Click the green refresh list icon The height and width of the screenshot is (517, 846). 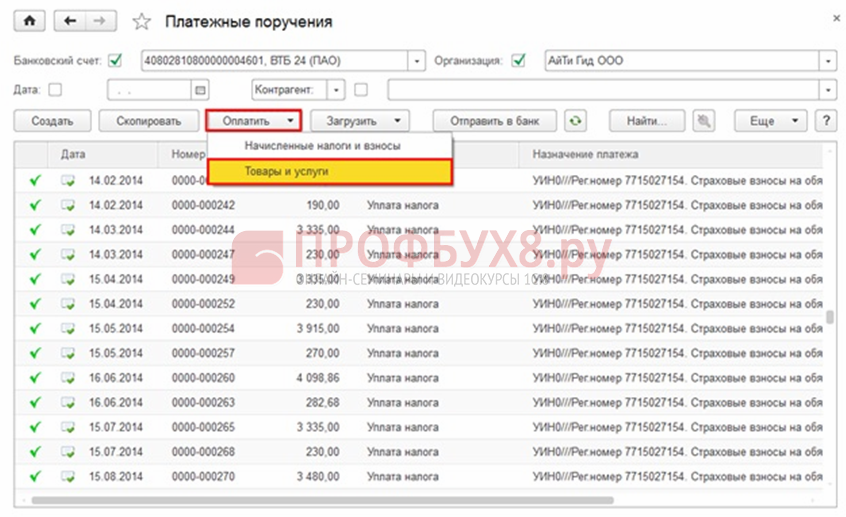(574, 121)
